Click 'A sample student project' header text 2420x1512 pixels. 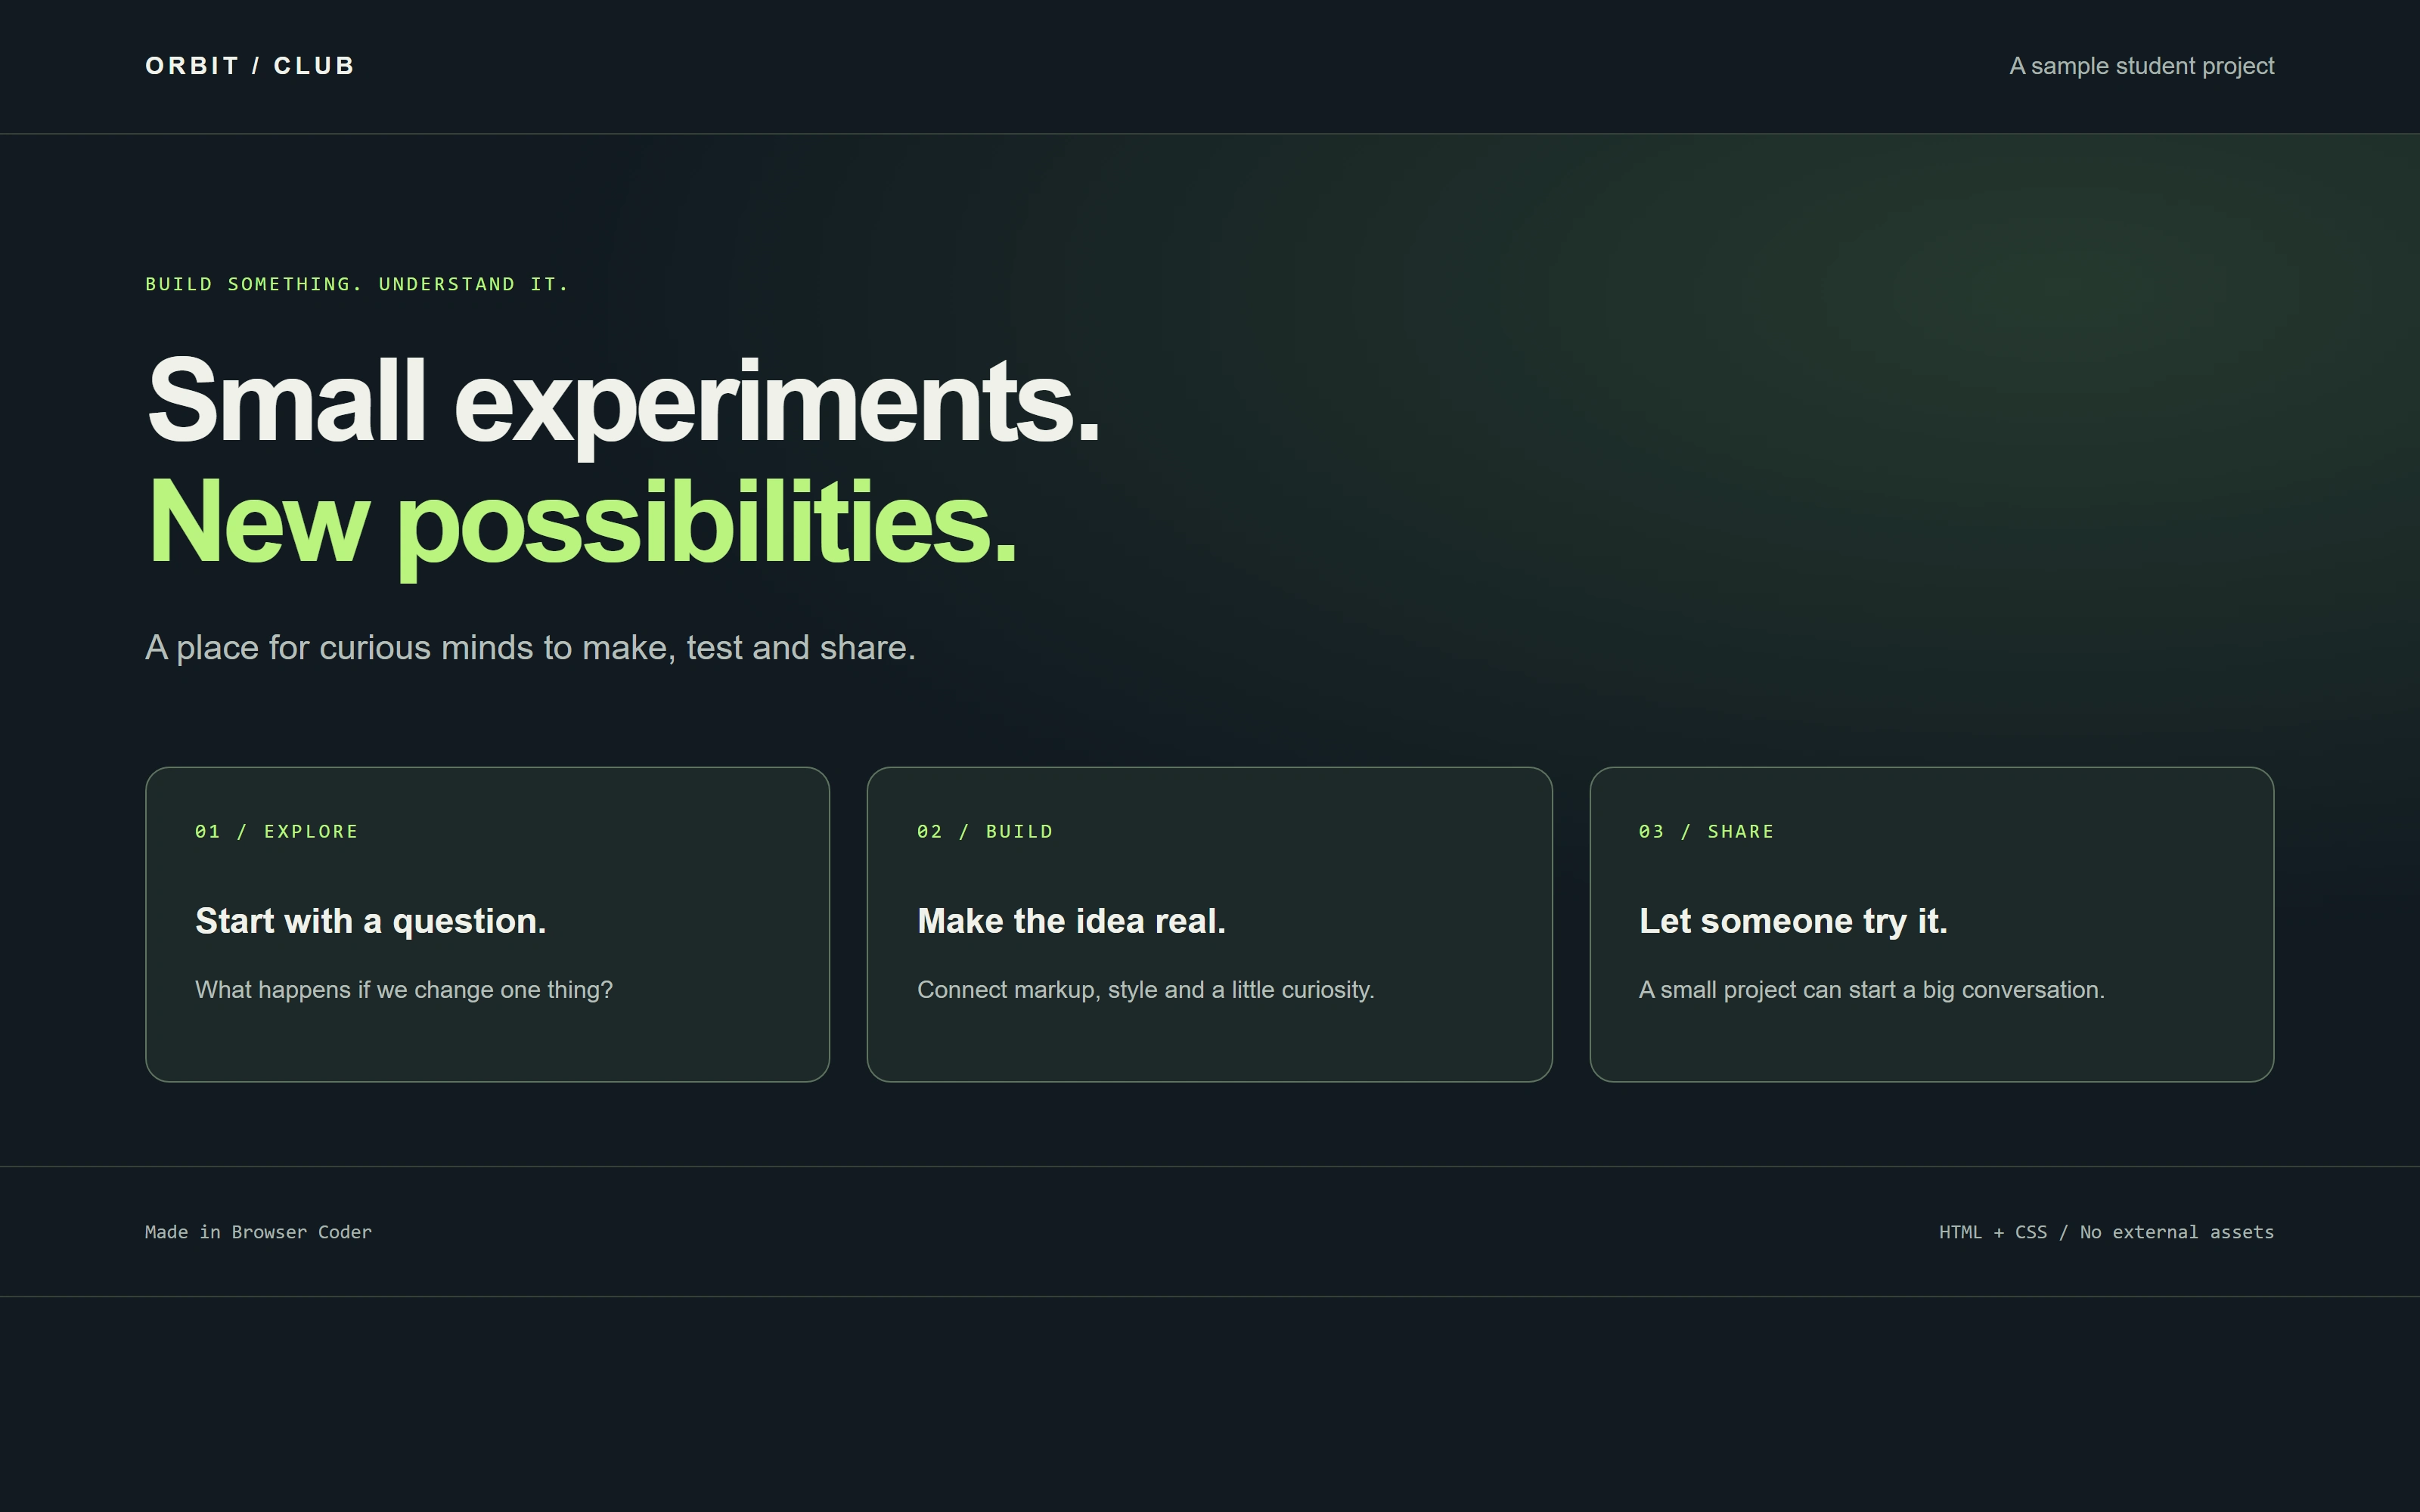point(2141,66)
